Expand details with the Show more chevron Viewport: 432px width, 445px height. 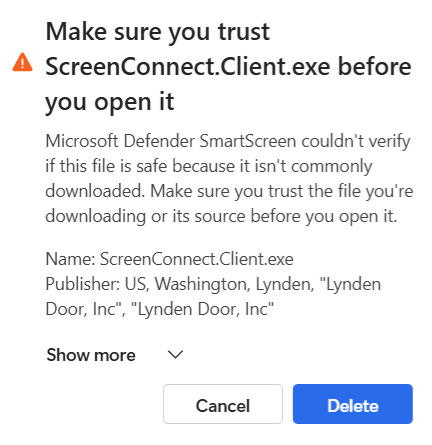tap(175, 355)
